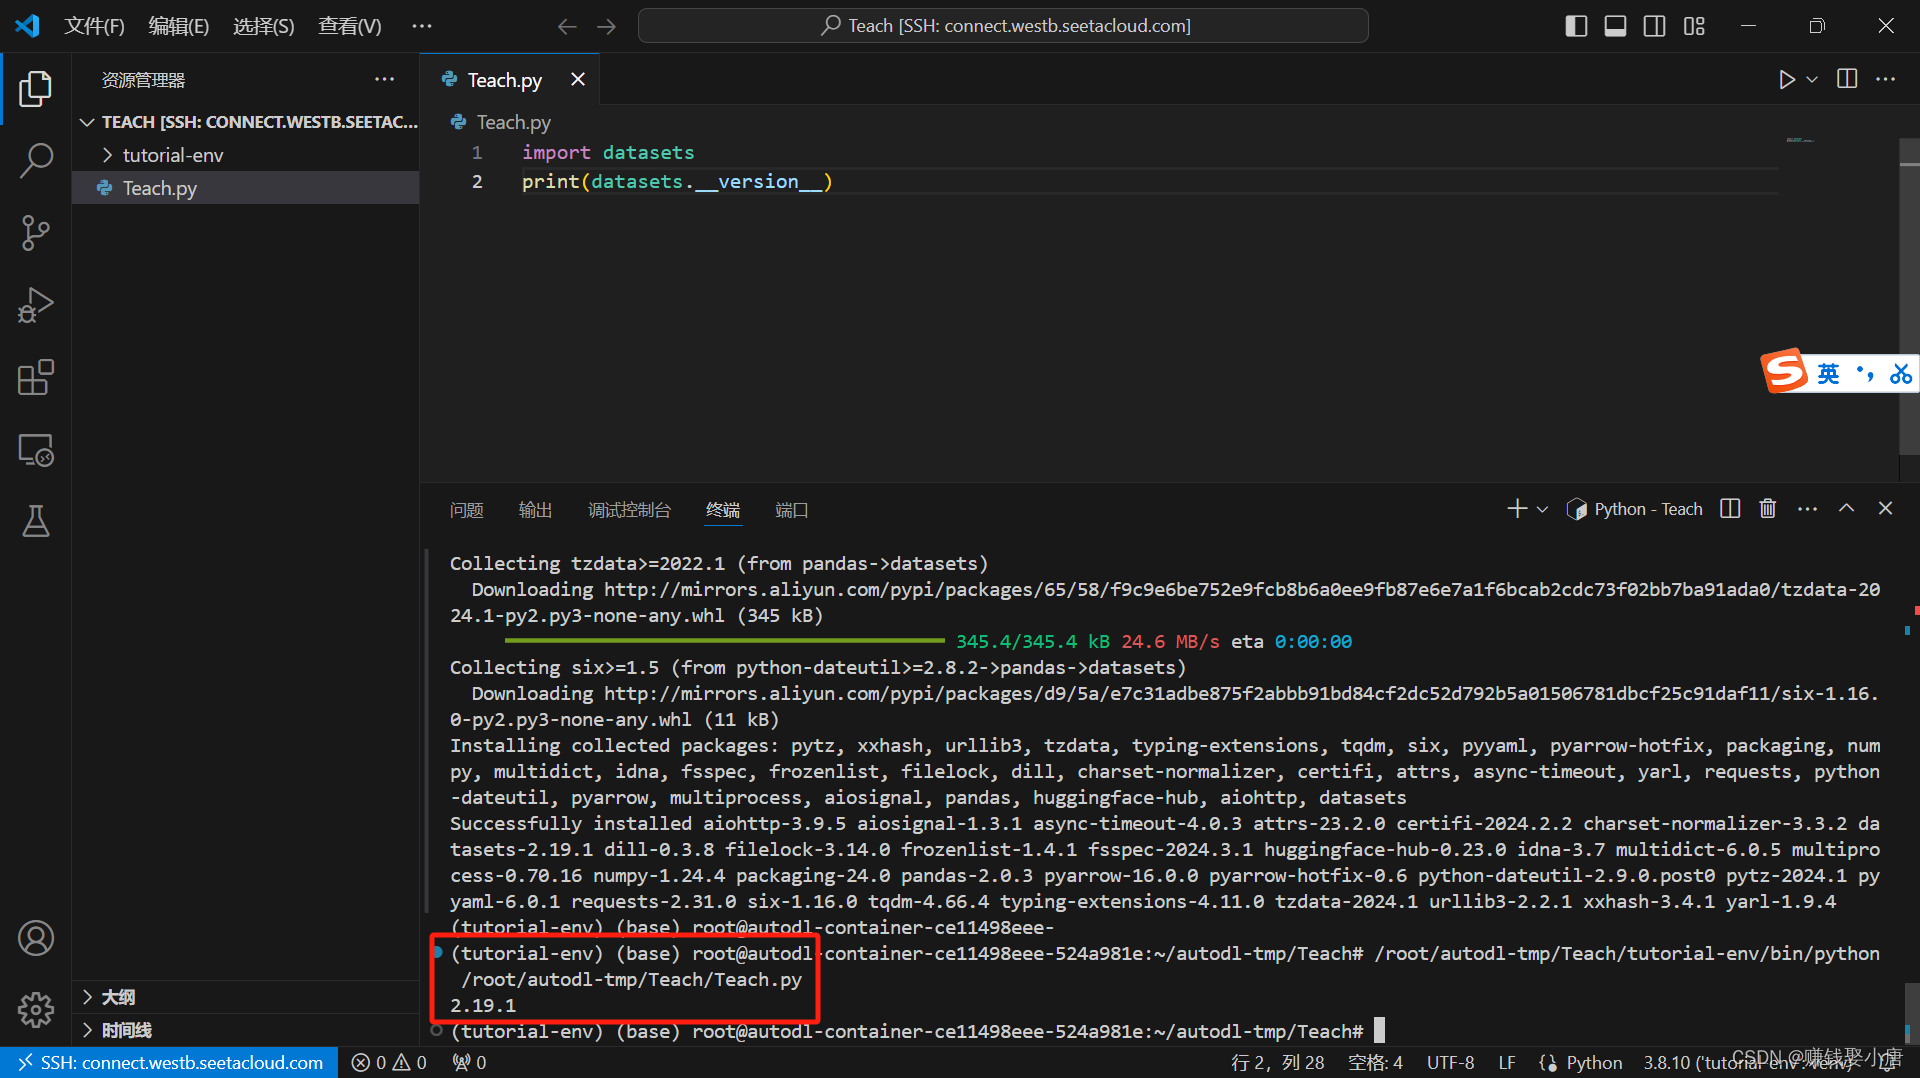
Task: Open Explorer panel more actions
Action: point(385,80)
